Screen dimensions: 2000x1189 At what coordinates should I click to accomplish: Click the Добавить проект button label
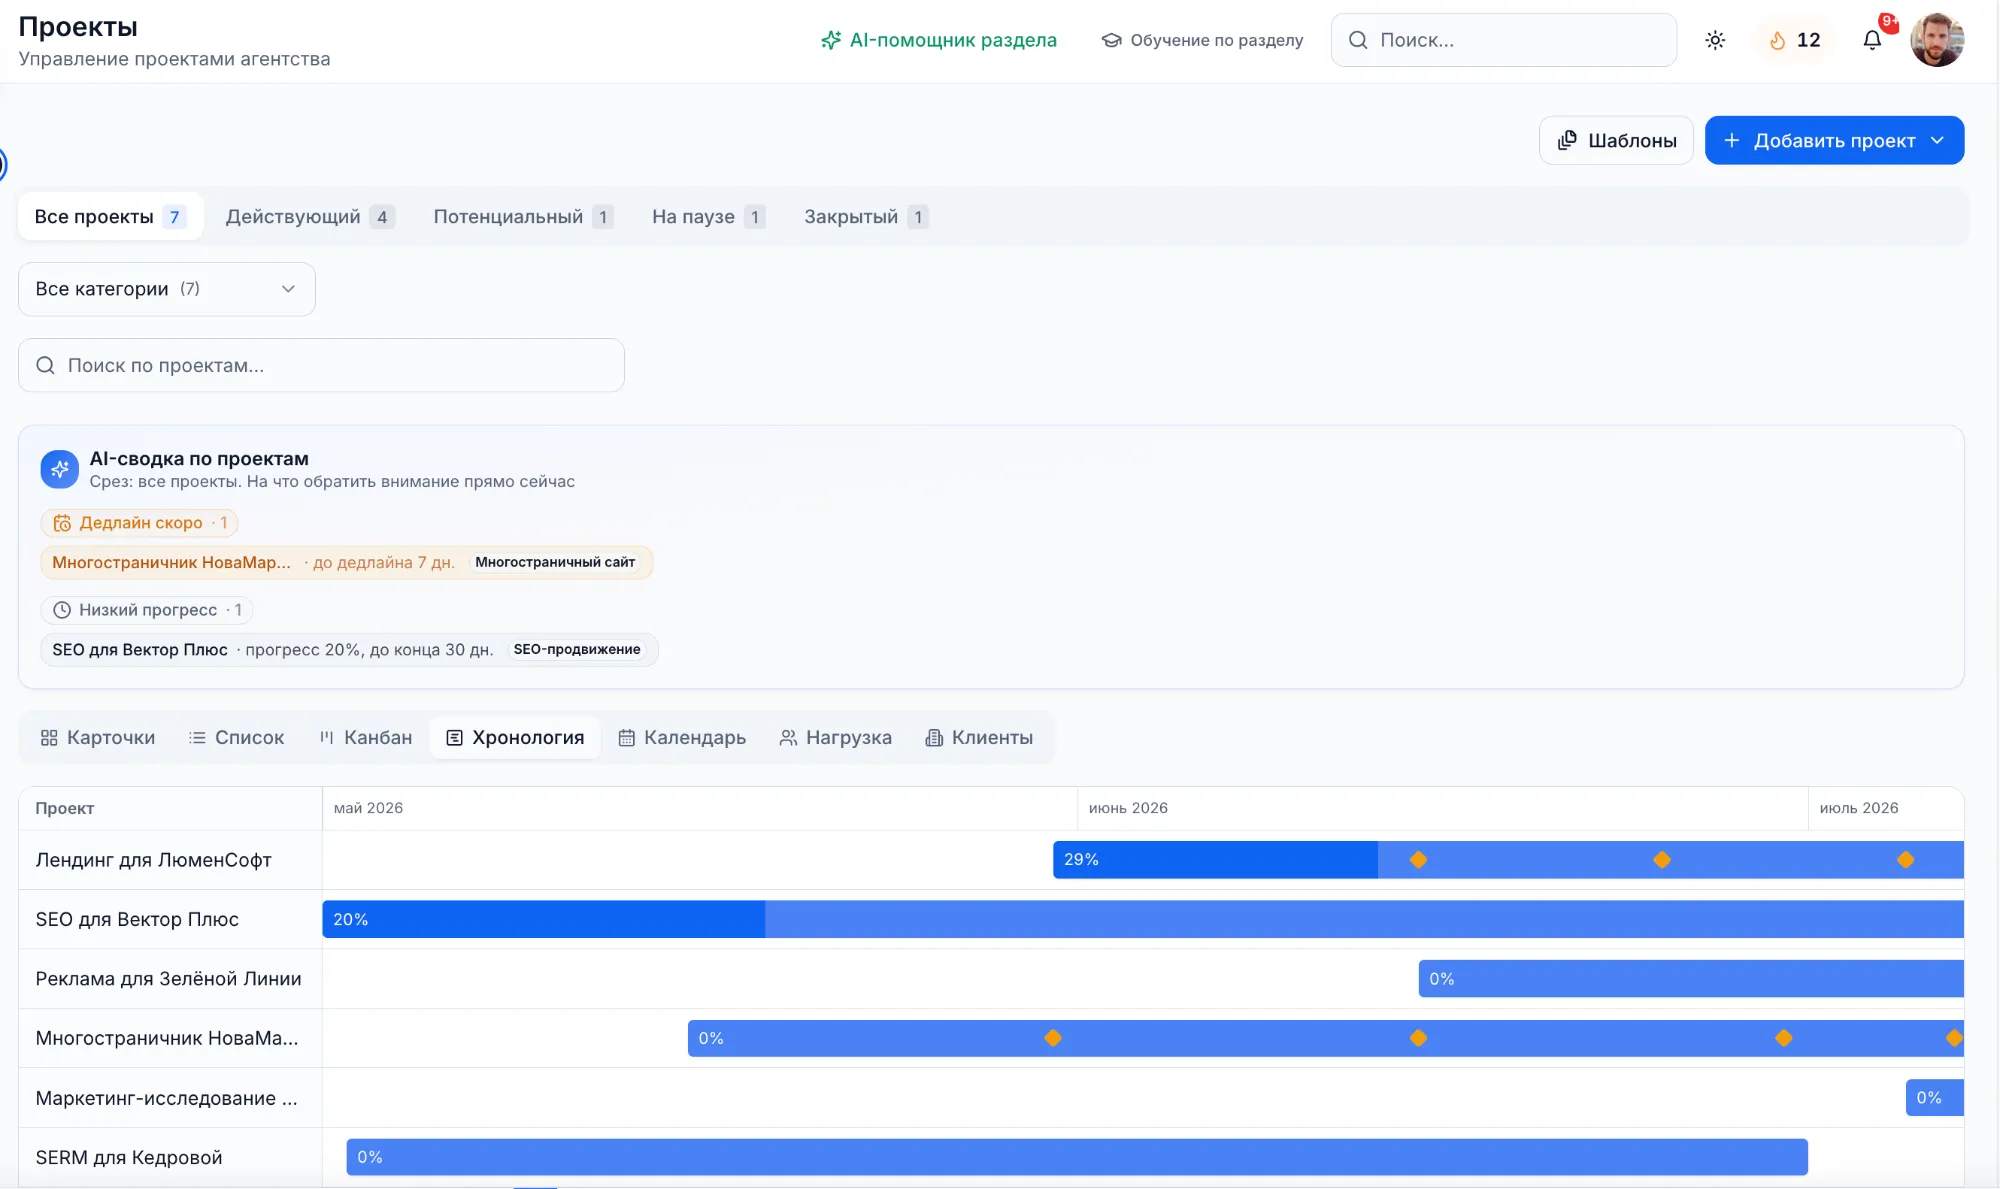[x=1834, y=140]
